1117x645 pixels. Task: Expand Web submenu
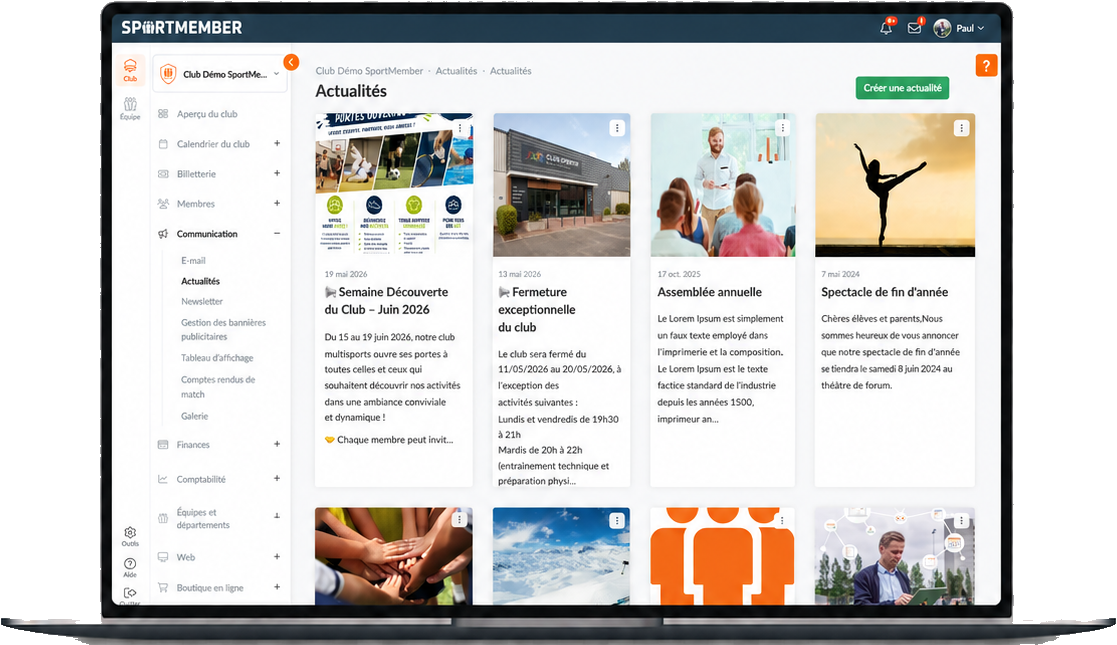277,557
